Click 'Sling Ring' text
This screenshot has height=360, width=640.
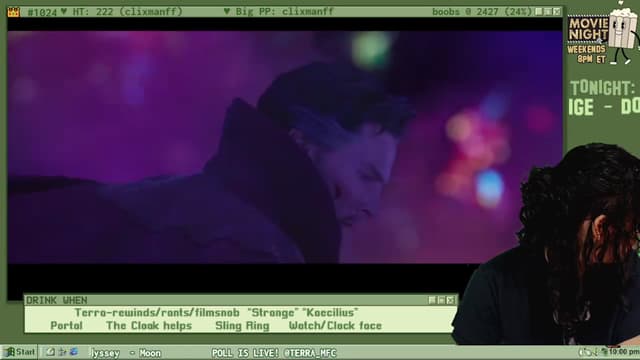[242, 326]
